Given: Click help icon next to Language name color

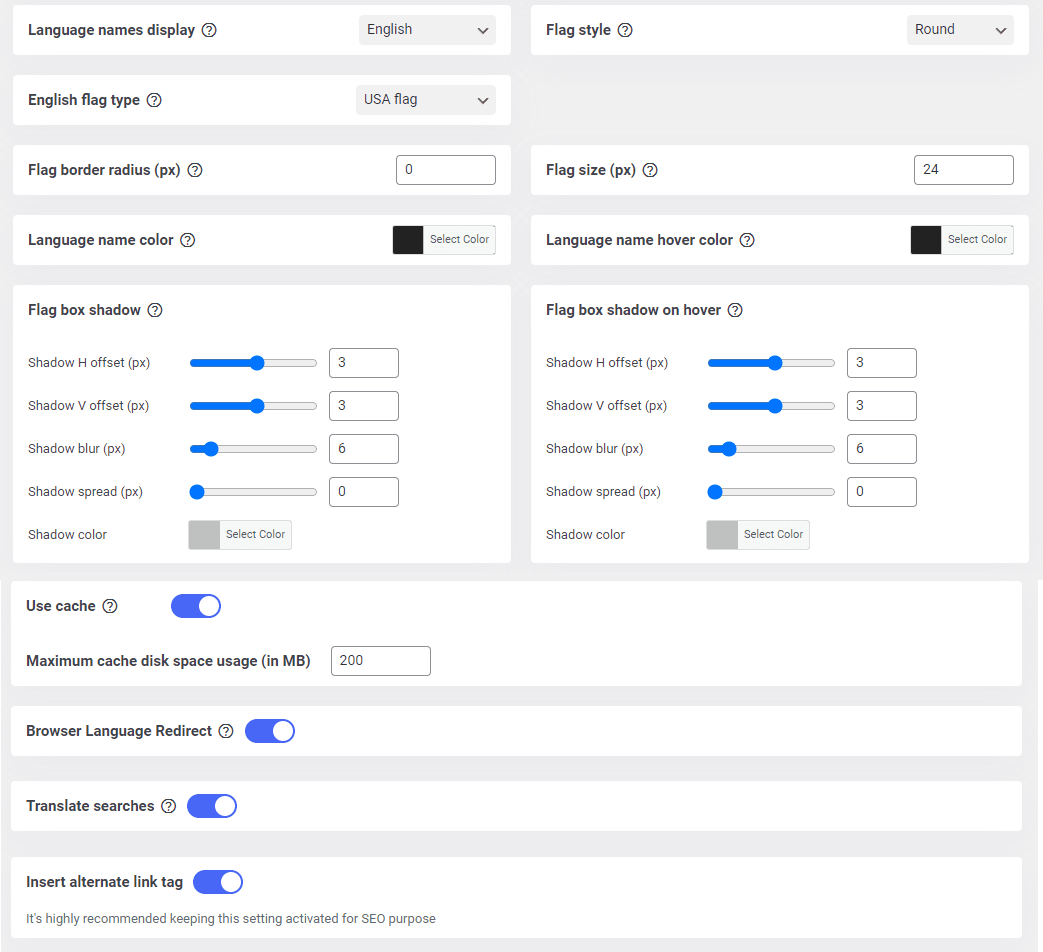Looking at the screenshot, I should click(188, 239).
